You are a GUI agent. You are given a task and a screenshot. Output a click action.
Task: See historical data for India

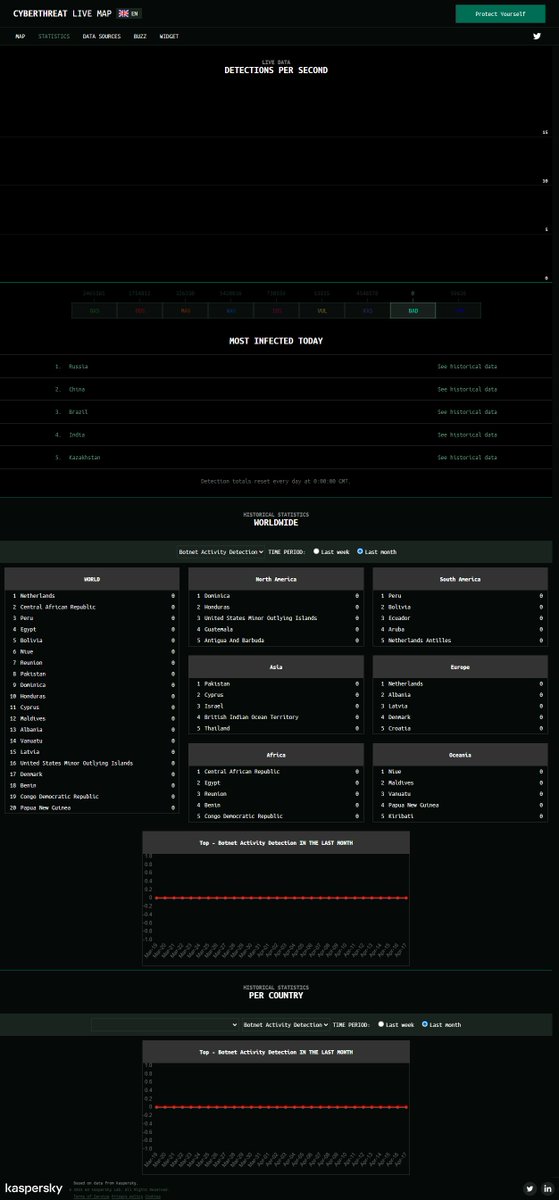pyautogui.click(x=467, y=435)
